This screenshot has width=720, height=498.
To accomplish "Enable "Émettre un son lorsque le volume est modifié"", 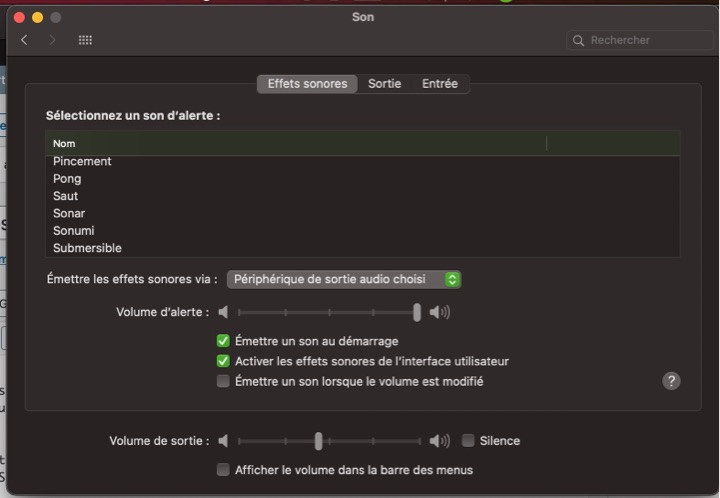I will coord(223,381).
